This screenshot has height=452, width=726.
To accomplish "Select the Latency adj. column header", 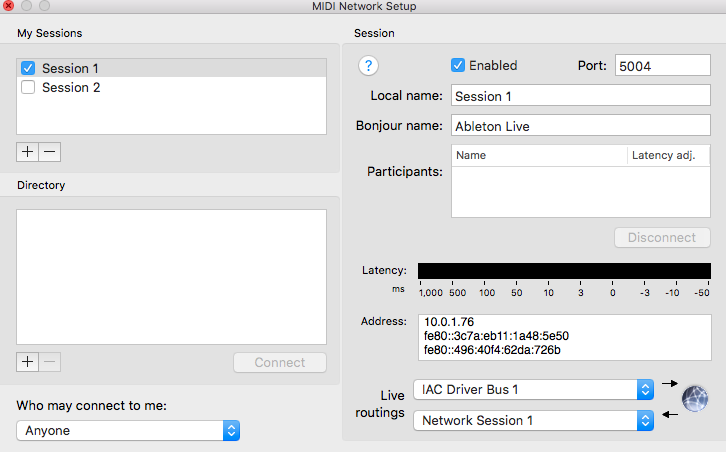I will coord(668,155).
